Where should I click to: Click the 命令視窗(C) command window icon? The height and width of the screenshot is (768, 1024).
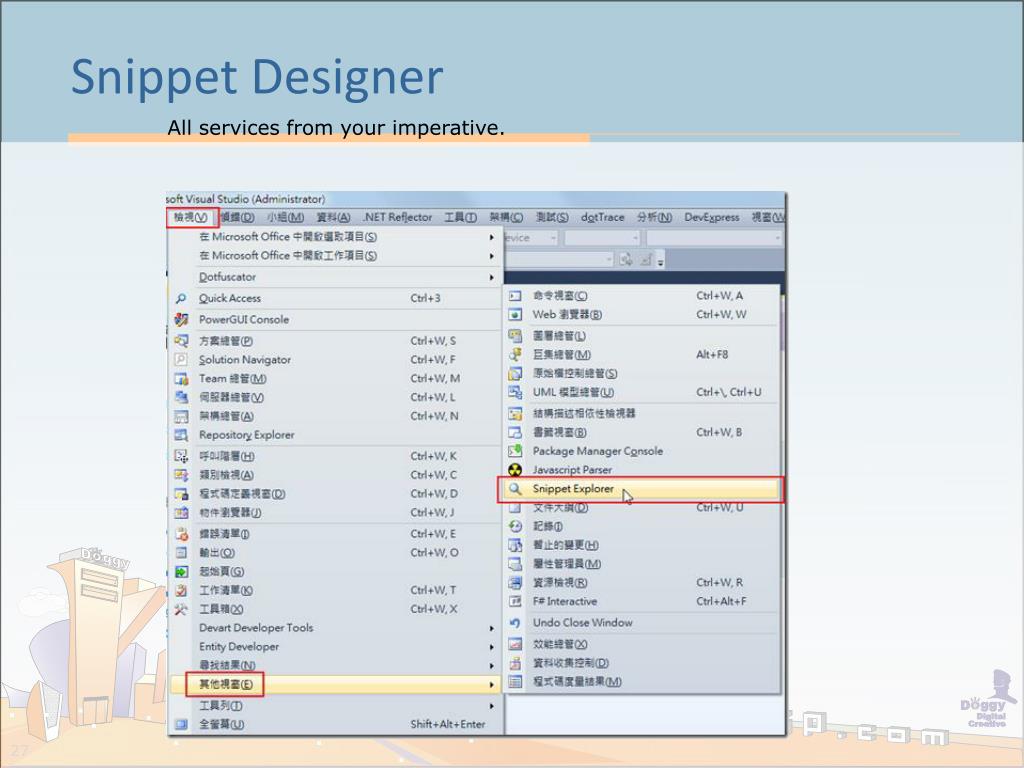pyautogui.click(x=515, y=296)
